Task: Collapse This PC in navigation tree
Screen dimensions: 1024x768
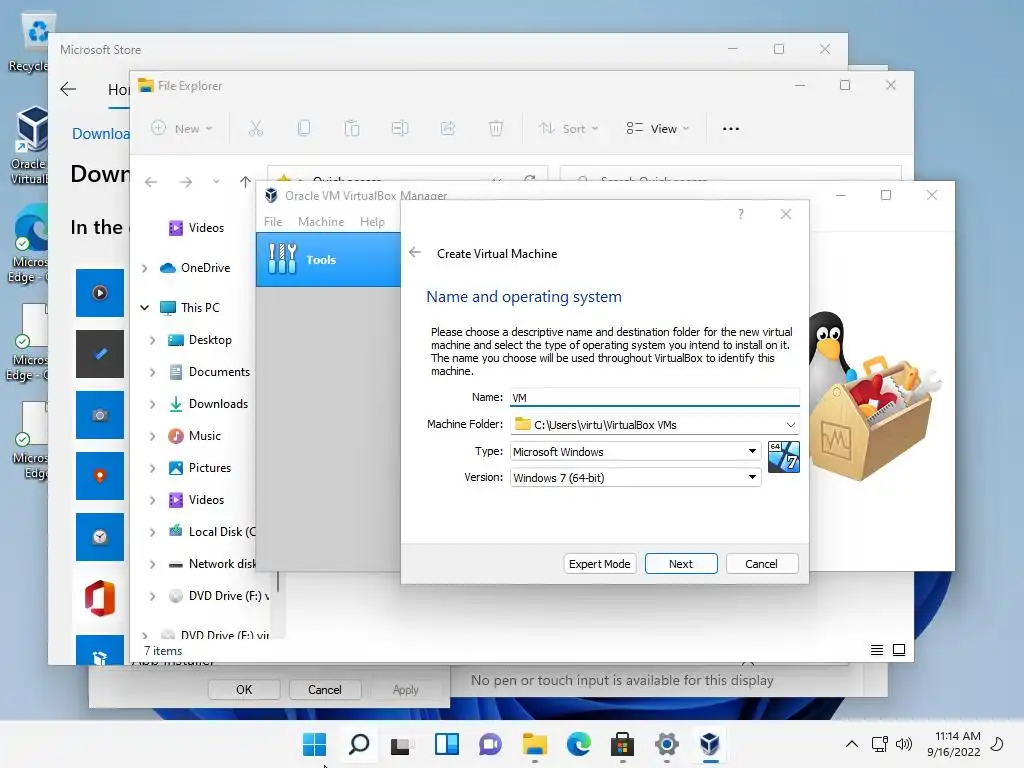Action: 145,307
